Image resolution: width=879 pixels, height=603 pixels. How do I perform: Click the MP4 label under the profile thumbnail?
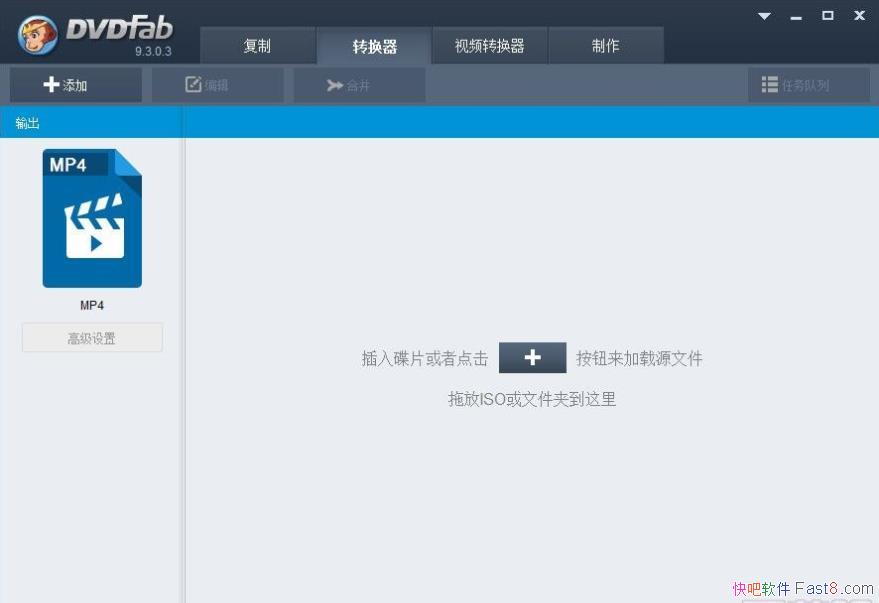[91, 305]
